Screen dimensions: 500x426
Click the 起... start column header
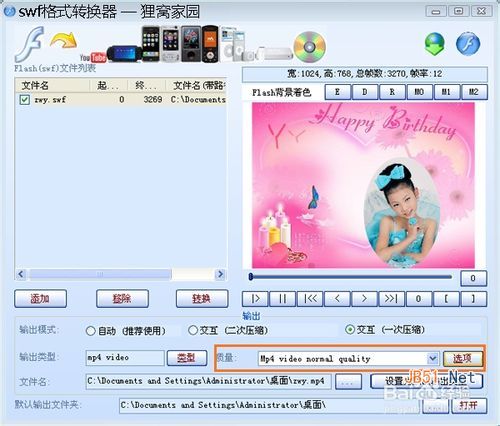click(109, 86)
